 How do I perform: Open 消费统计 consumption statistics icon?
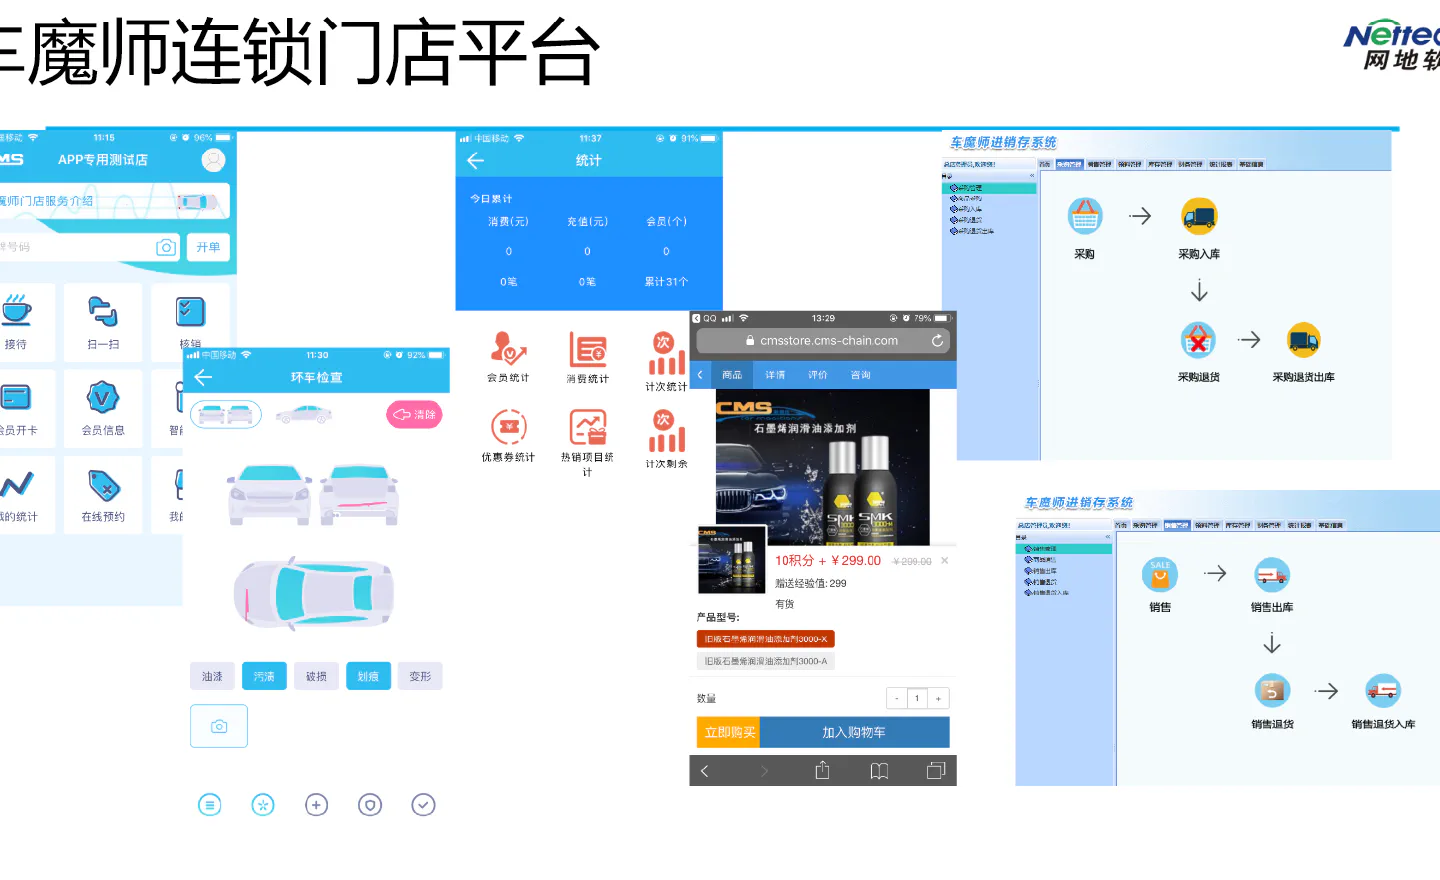pyautogui.click(x=588, y=350)
